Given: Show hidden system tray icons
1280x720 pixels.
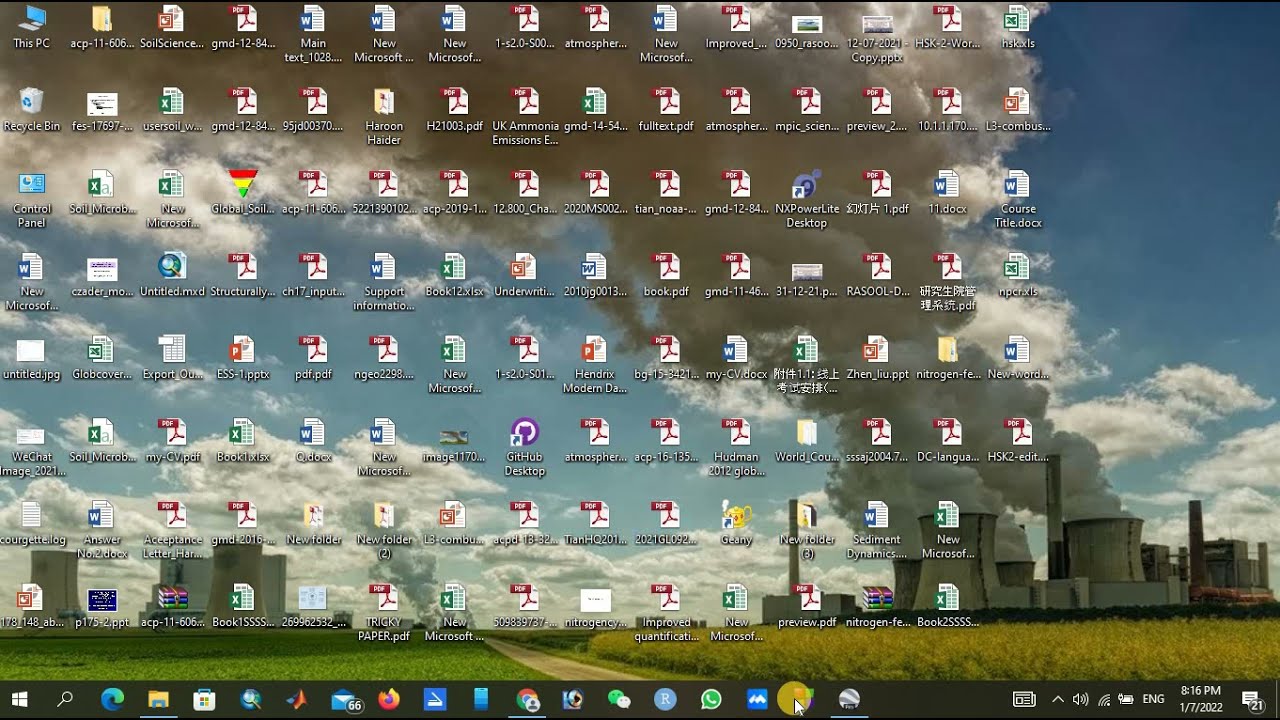Looking at the screenshot, I should [1058, 699].
